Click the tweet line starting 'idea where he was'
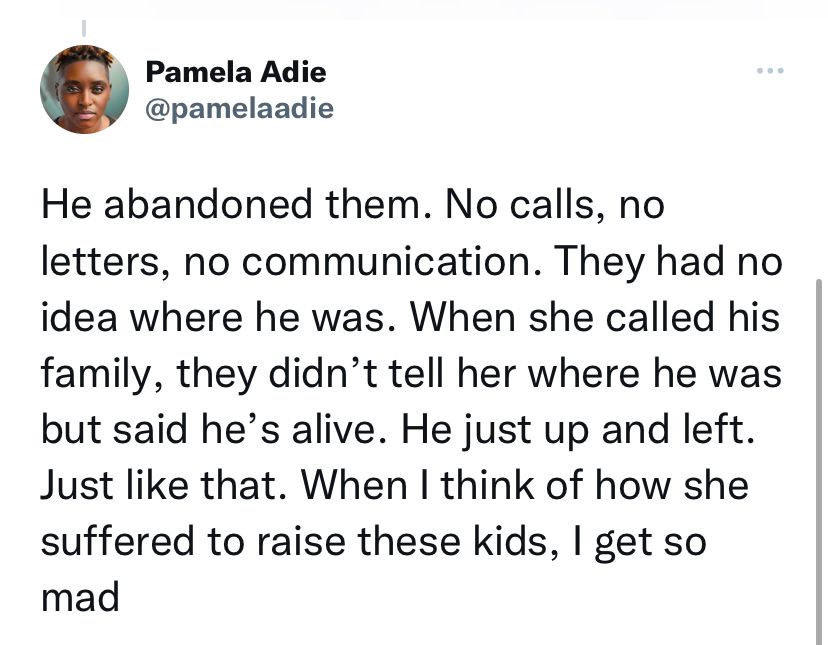The image size is (828, 645). click(410, 318)
